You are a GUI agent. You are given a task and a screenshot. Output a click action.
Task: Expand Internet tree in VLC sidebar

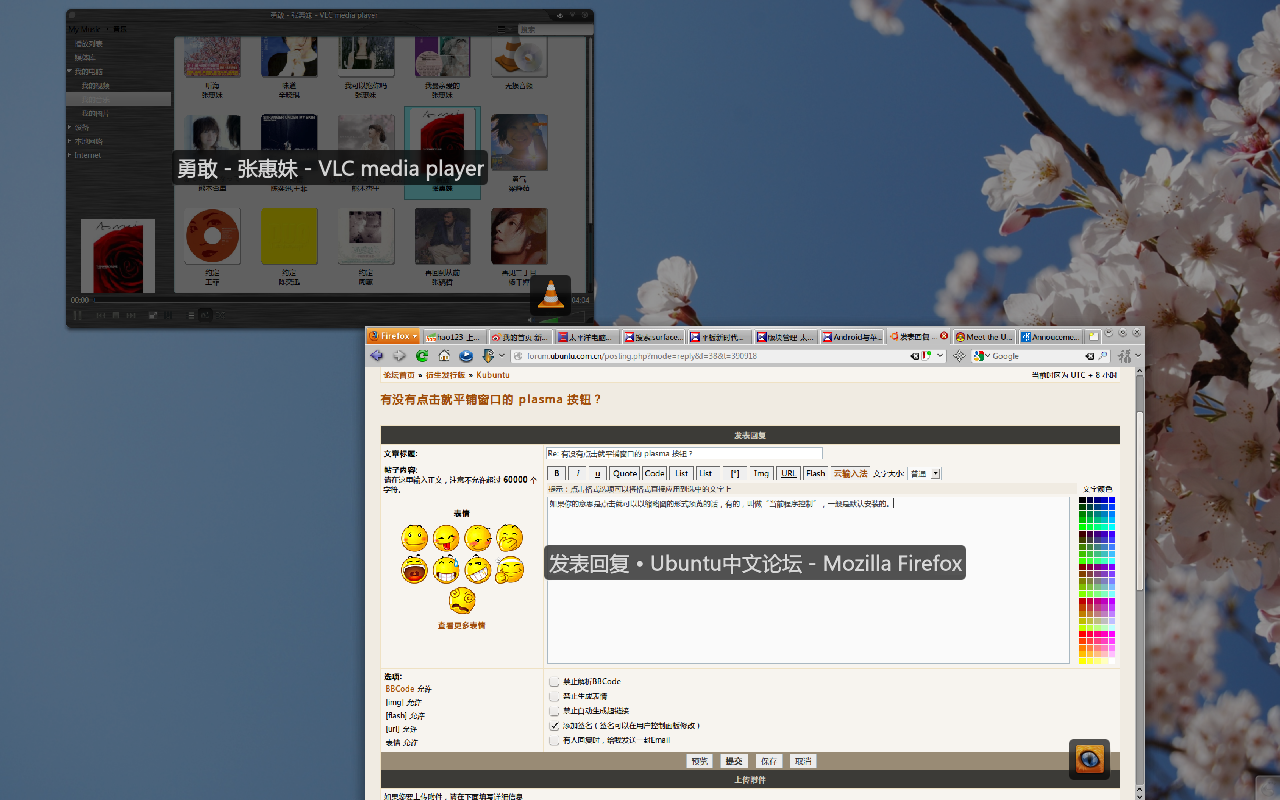70,155
